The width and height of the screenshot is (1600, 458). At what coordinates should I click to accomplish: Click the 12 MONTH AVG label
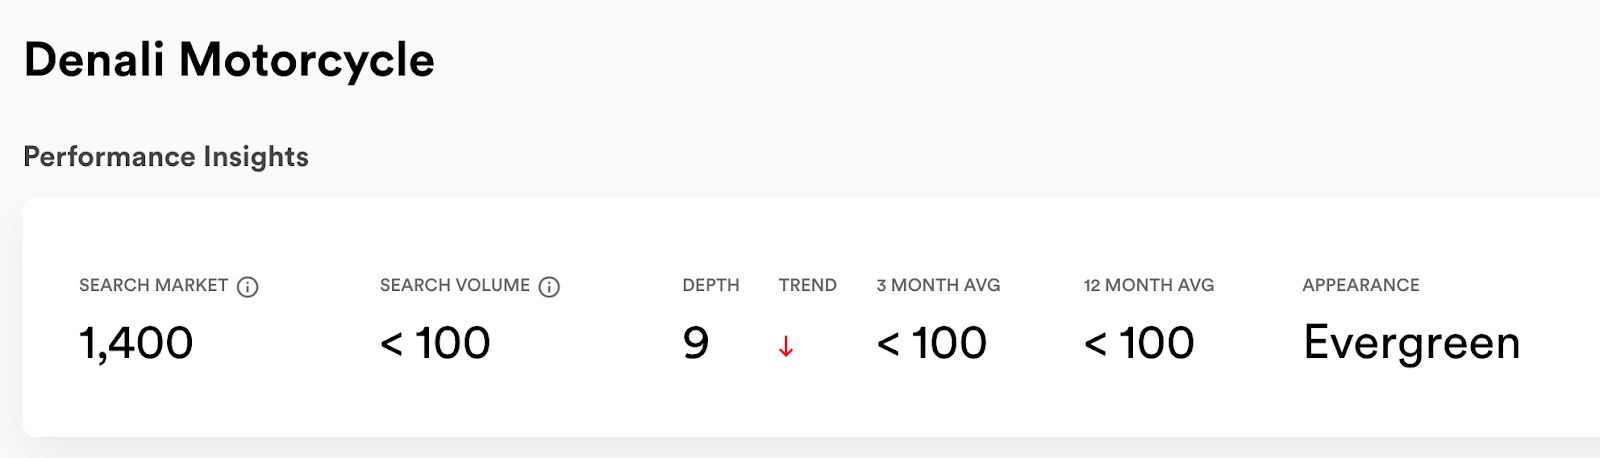pyautogui.click(x=1149, y=285)
